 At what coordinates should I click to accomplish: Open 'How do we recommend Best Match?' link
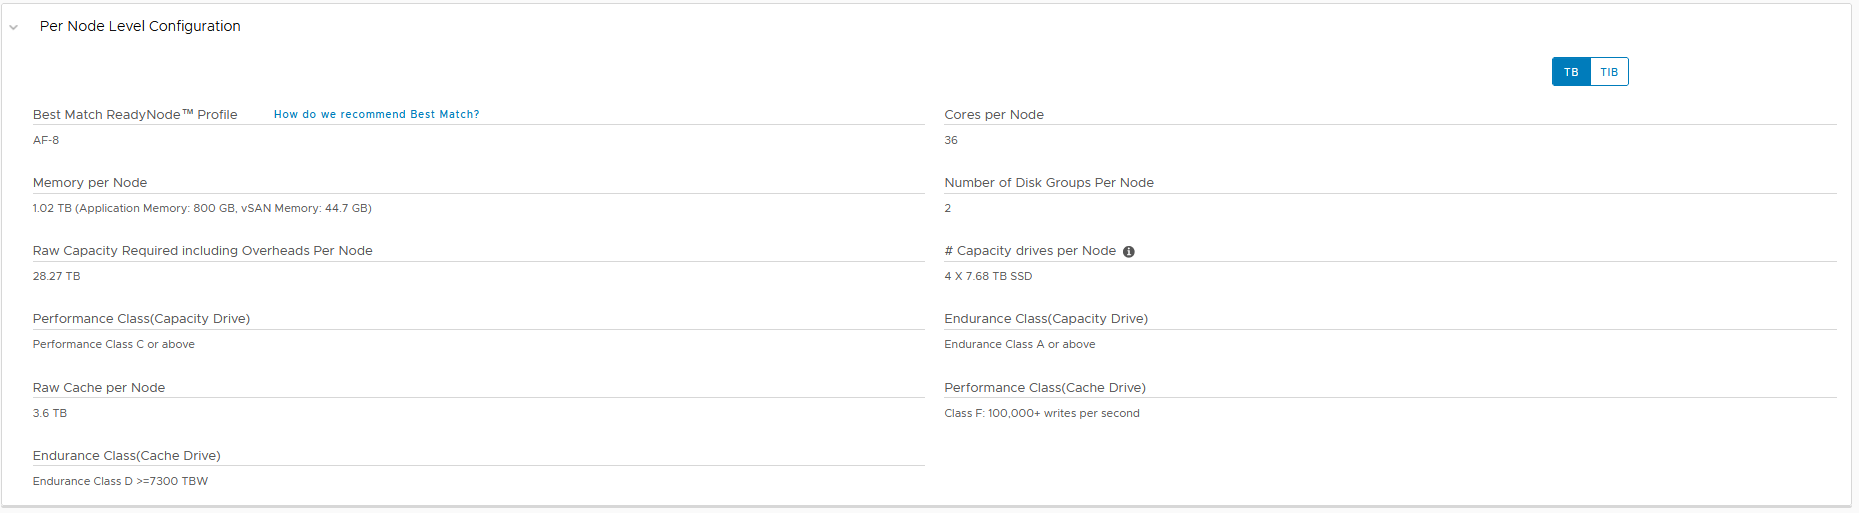tap(377, 114)
